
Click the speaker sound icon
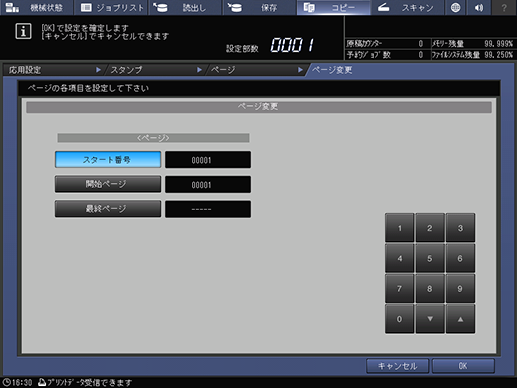[x=479, y=7]
